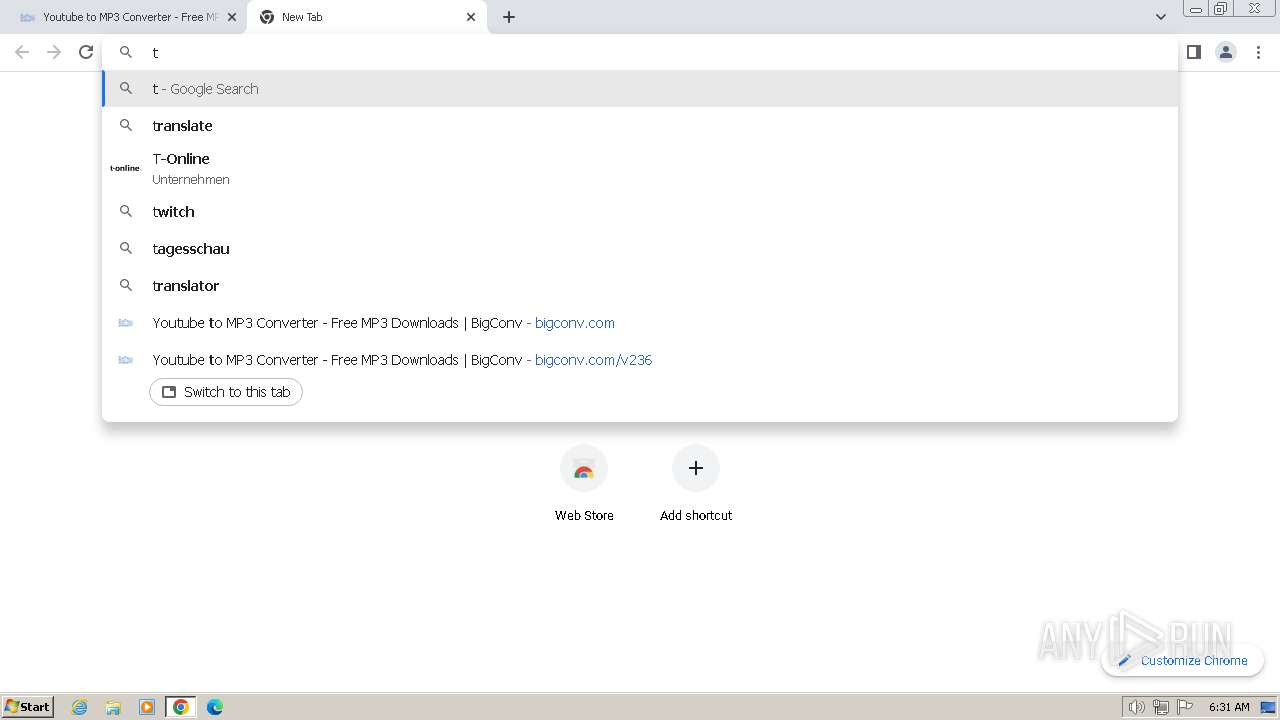Click the search icon beside 'twitch'

click(126, 211)
